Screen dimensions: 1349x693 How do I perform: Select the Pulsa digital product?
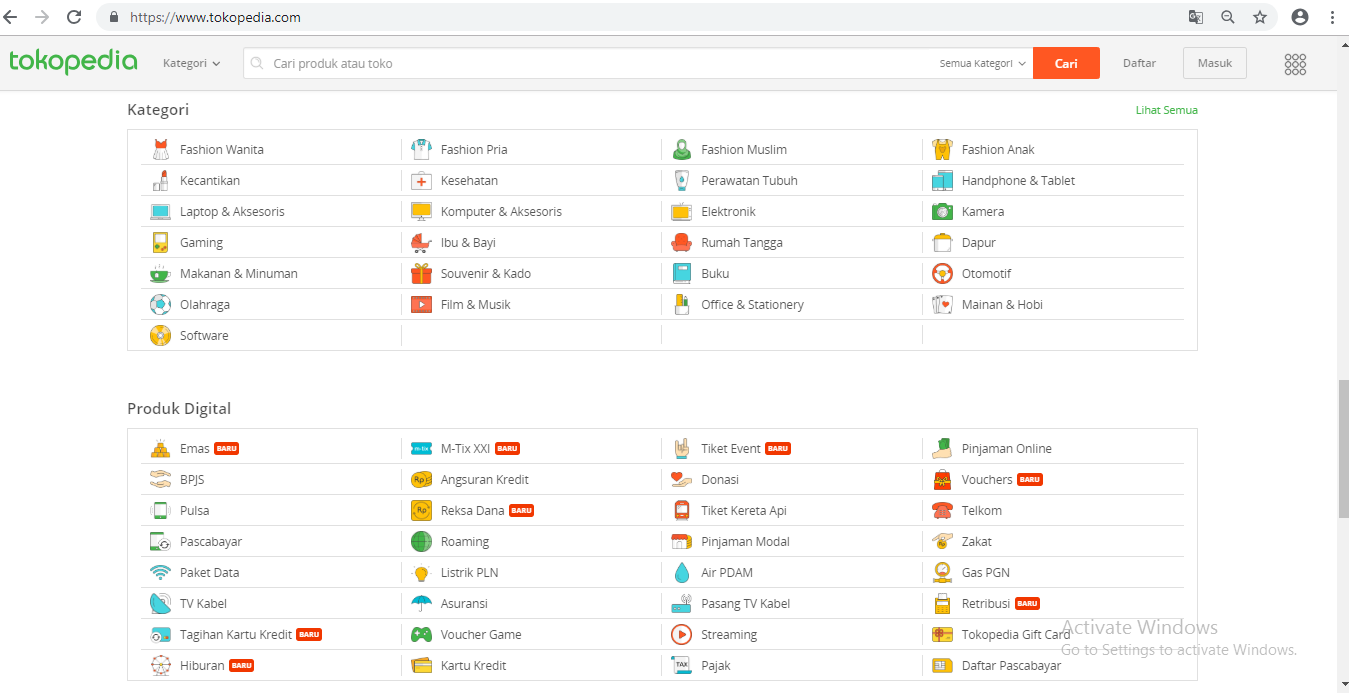(194, 511)
